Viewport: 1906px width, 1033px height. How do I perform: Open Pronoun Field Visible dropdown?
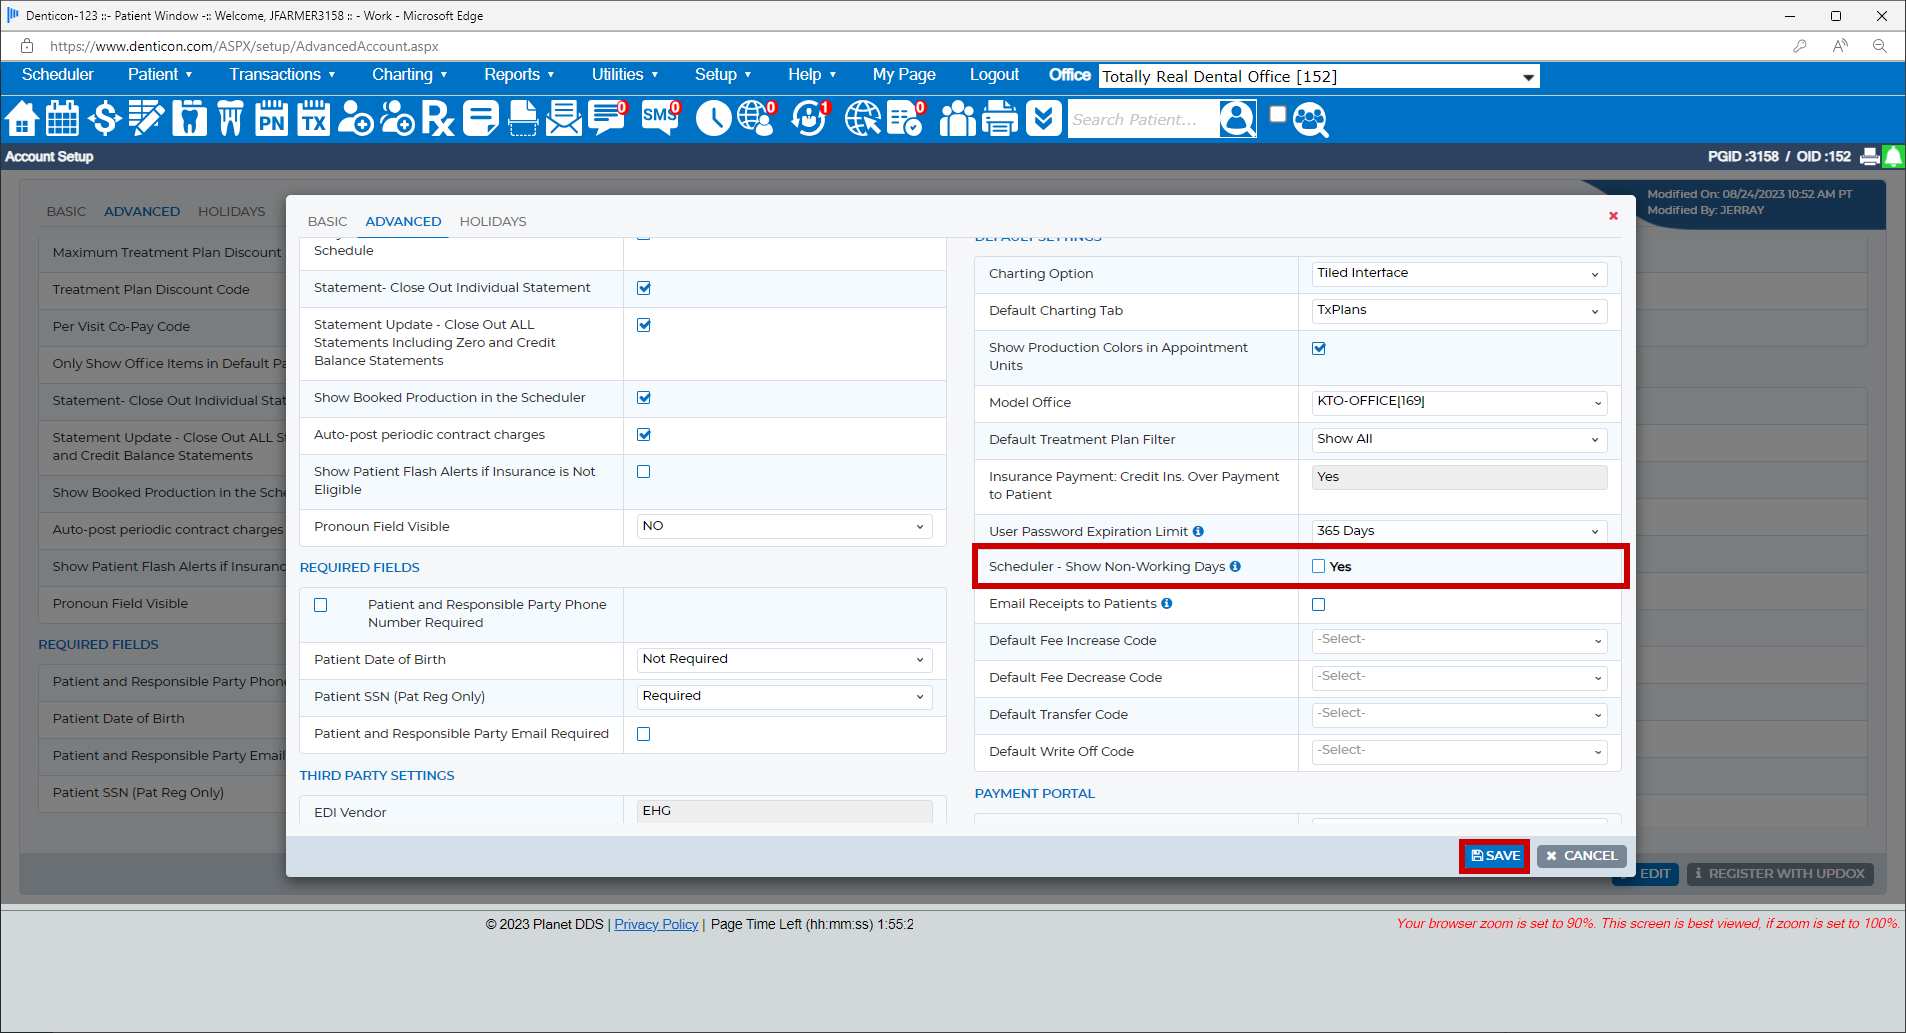785,526
